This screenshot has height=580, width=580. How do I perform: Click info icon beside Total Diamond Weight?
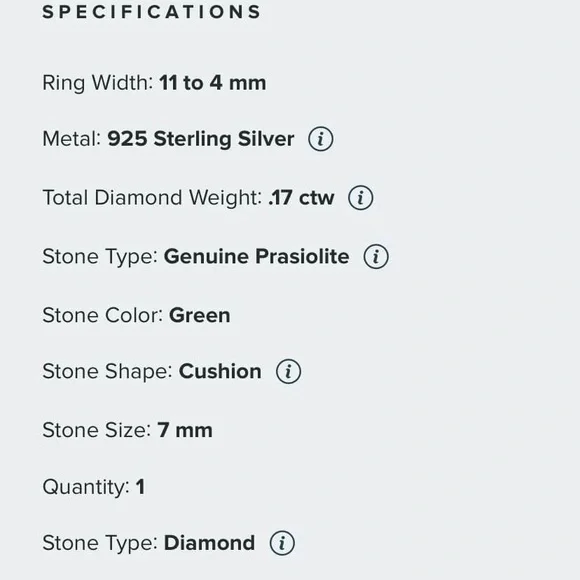coord(361,198)
